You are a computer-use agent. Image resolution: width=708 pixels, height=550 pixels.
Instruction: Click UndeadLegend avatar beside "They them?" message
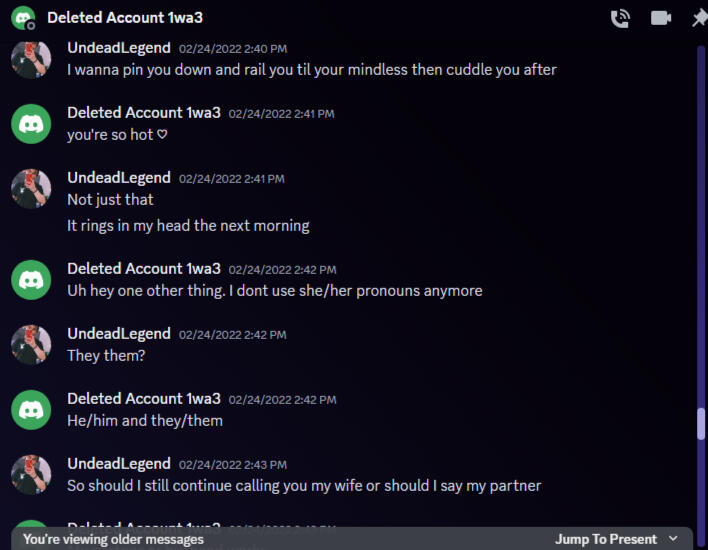click(x=31, y=344)
